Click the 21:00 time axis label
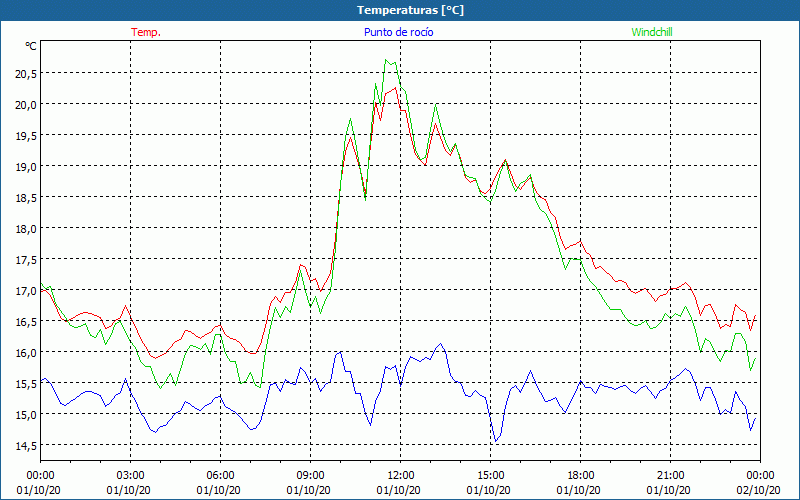This screenshot has height=500, width=800. pos(670,476)
